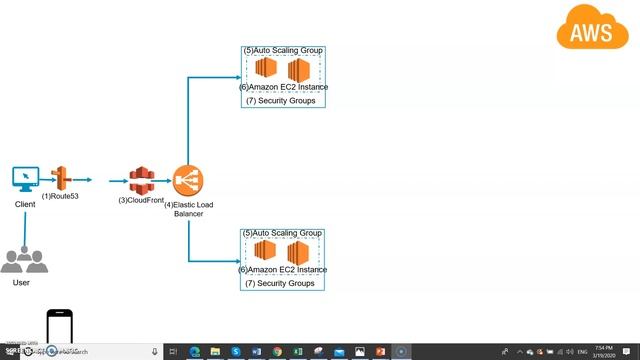Open the taskbar clock showing 7:54 PM
Screen dimensions: 640x360
coord(604,351)
